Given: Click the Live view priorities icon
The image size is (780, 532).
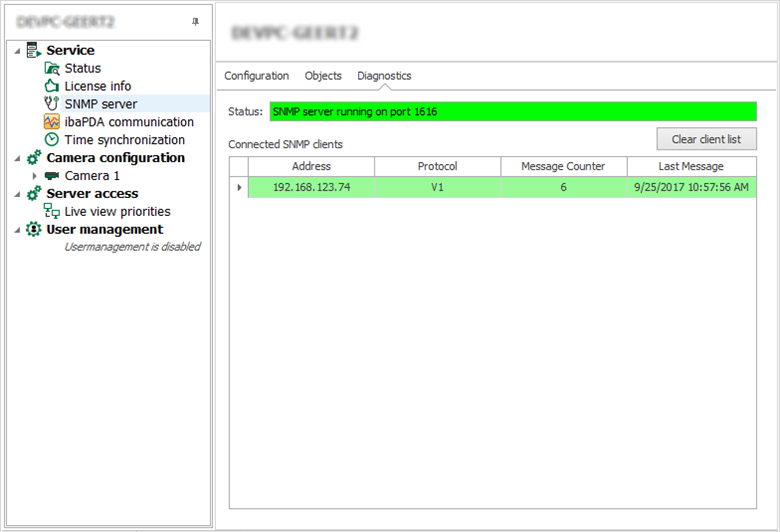Looking at the screenshot, I should (x=52, y=212).
